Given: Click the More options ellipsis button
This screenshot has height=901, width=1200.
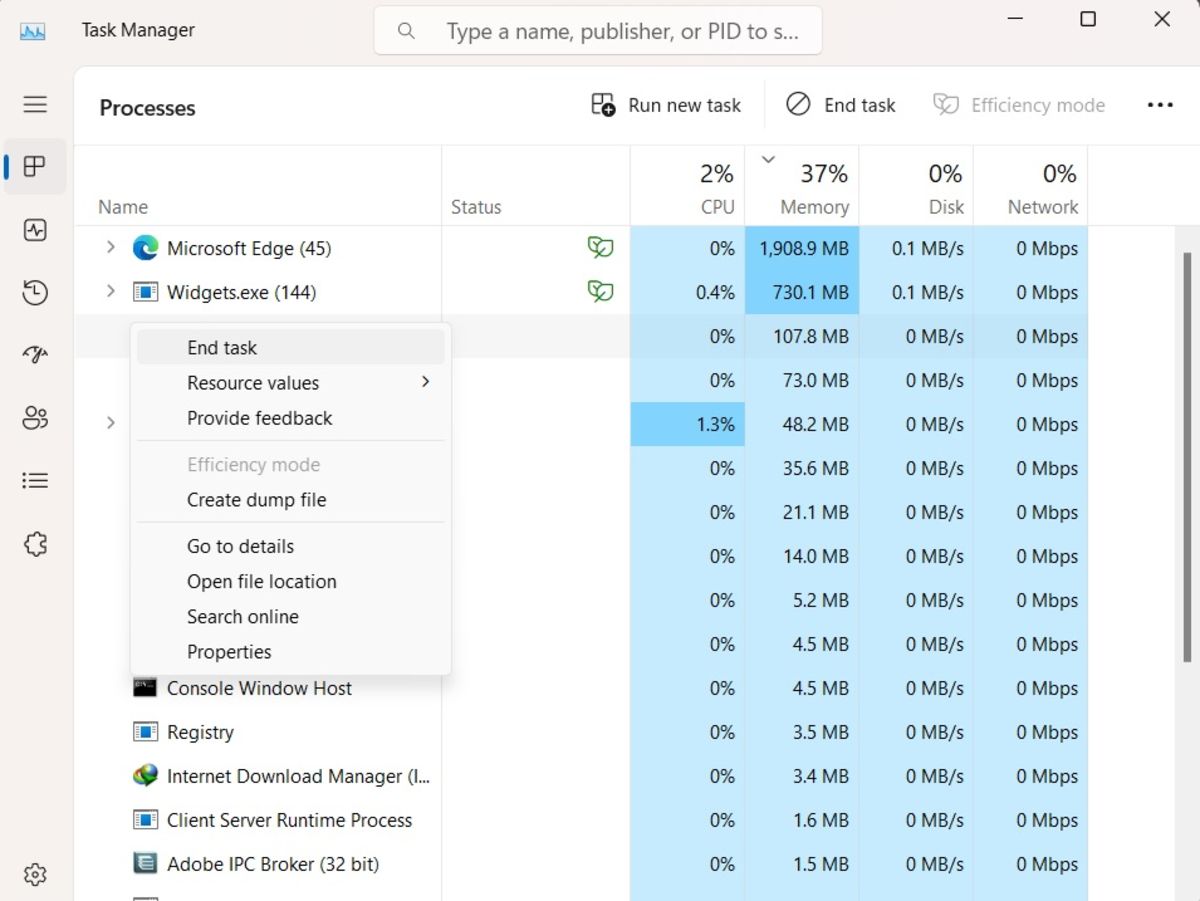Looking at the screenshot, I should point(1160,105).
